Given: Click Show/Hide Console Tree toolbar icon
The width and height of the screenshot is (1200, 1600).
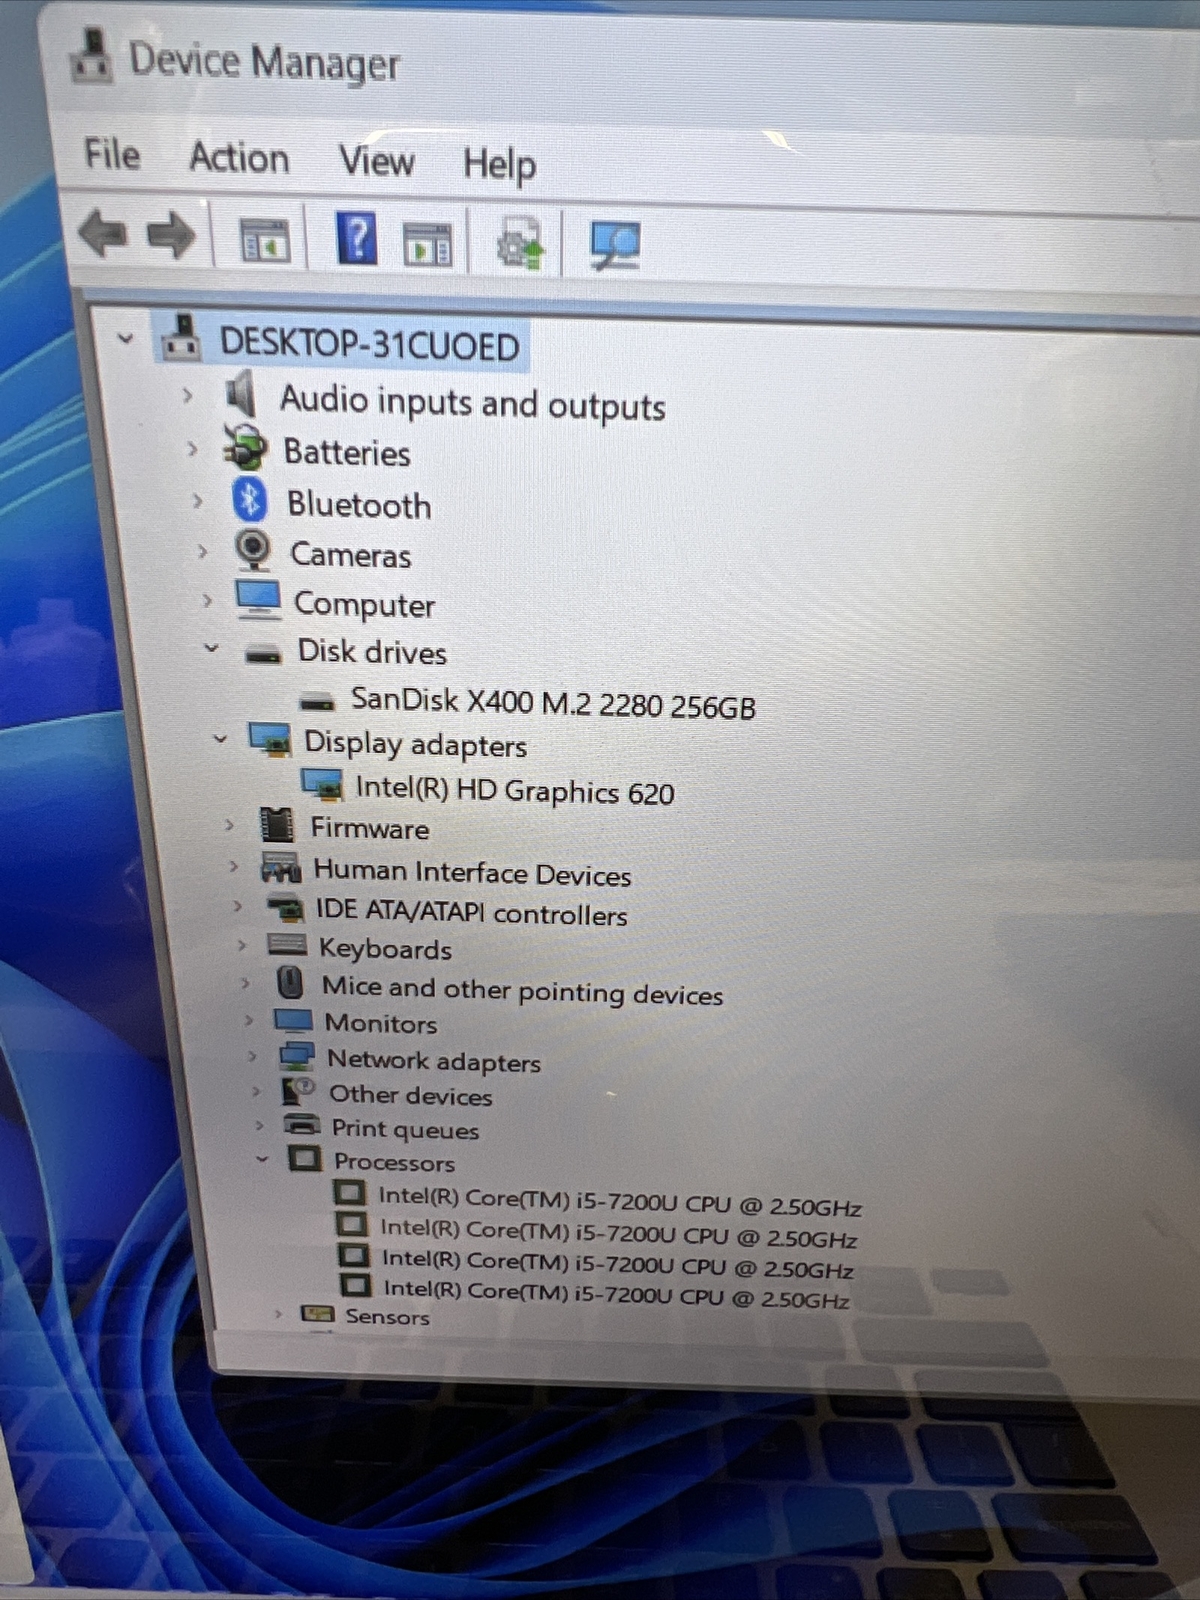Looking at the screenshot, I should click(265, 241).
